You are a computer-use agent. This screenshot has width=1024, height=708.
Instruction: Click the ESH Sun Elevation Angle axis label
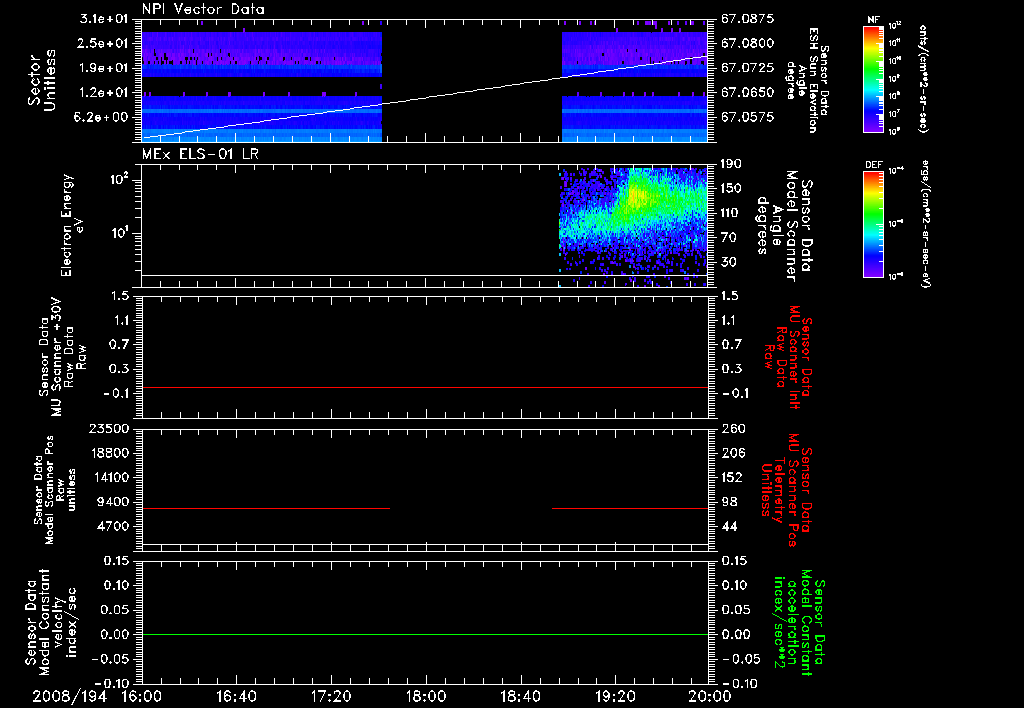point(807,80)
